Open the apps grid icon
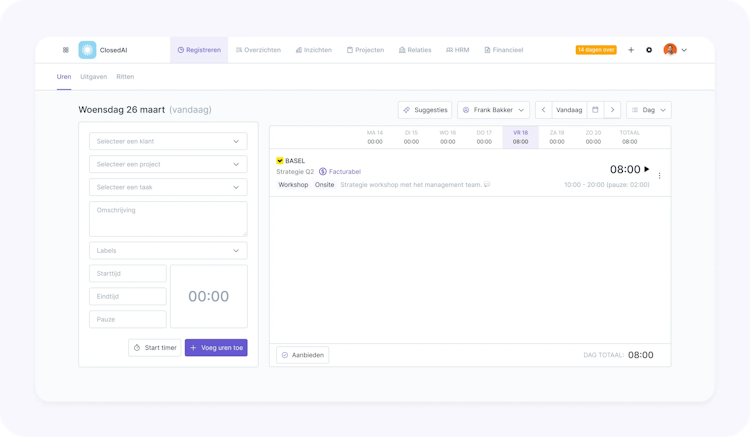The height and width of the screenshot is (437, 750). click(66, 50)
